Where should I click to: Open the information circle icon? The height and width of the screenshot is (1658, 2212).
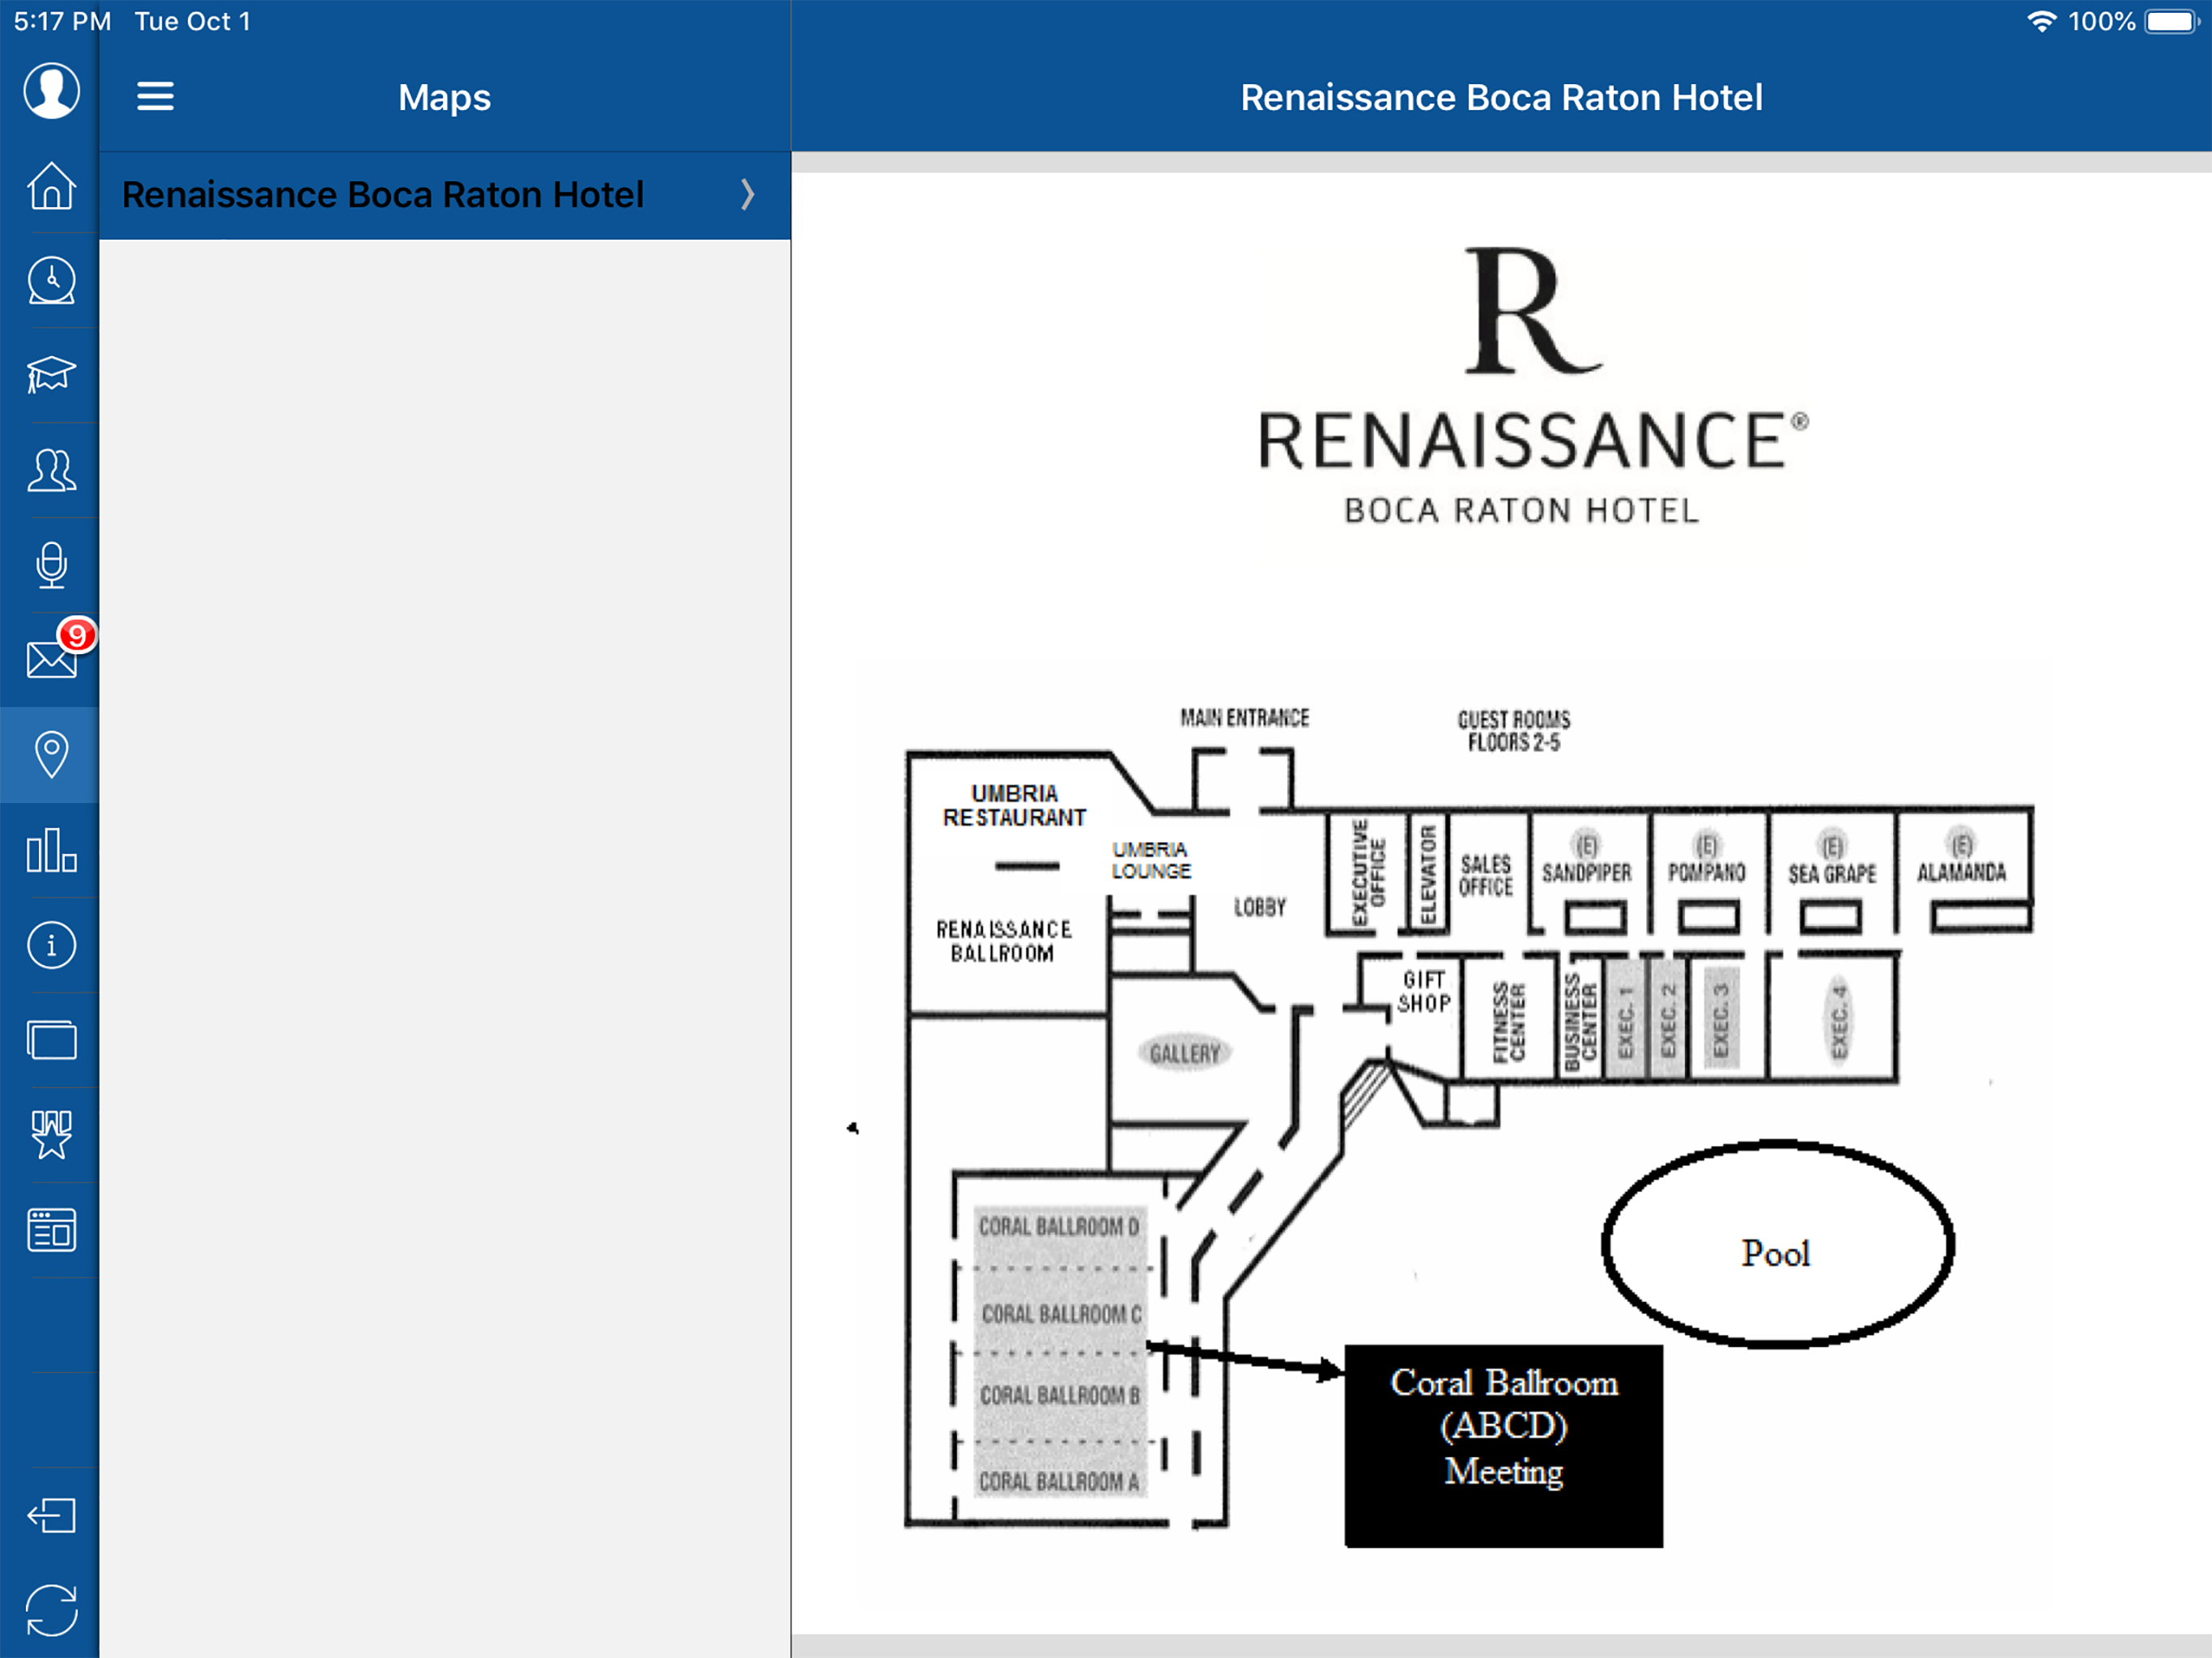pyautogui.click(x=51, y=945)
